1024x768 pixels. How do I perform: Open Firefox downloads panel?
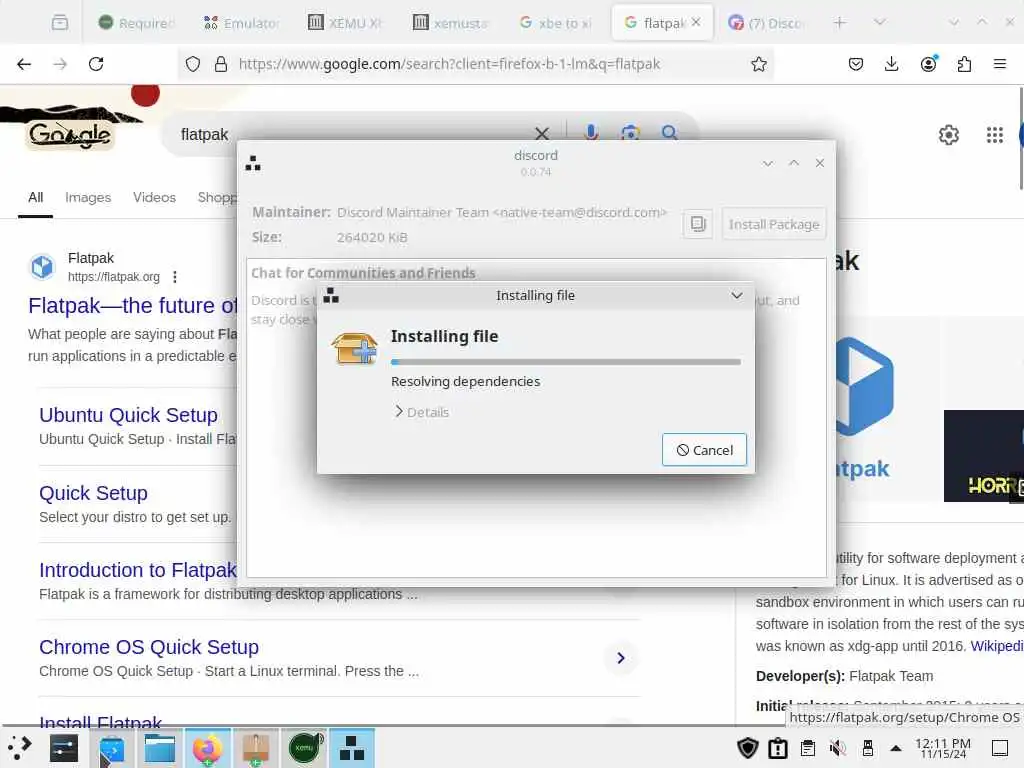click(891, 64)
